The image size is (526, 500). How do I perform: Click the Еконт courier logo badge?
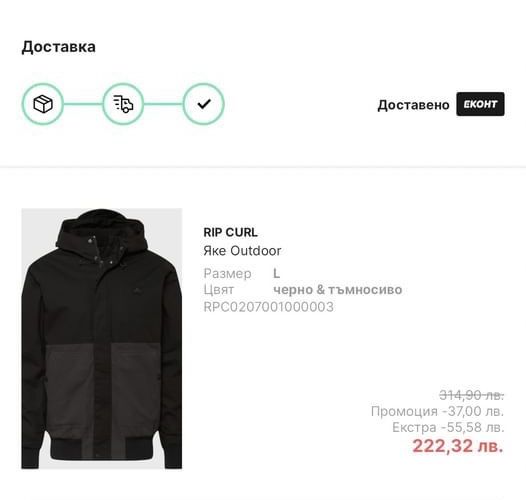480,104
